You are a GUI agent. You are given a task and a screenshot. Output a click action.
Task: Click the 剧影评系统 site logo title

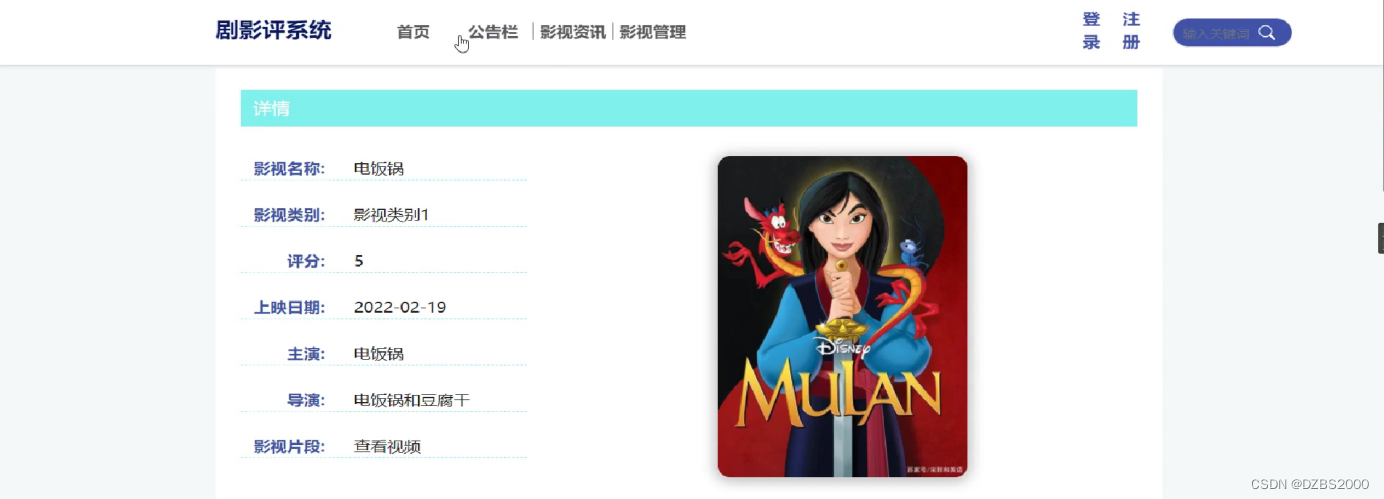pyautogui.click(x=273, y=30)
